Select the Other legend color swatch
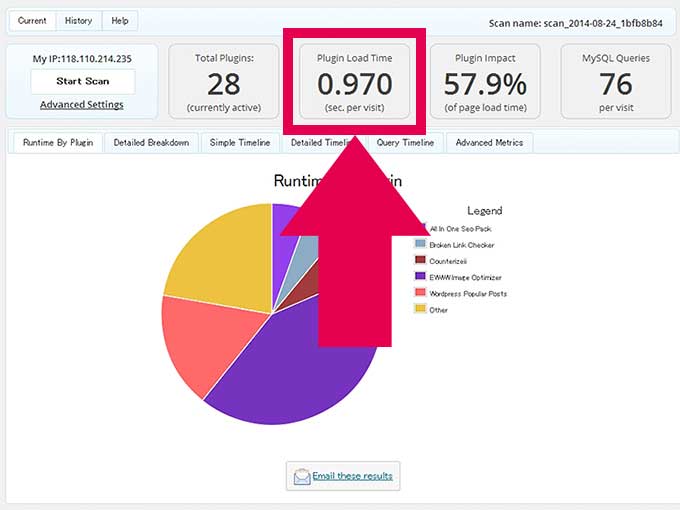Screen dimensions: 680x510 tap(420, 309)
